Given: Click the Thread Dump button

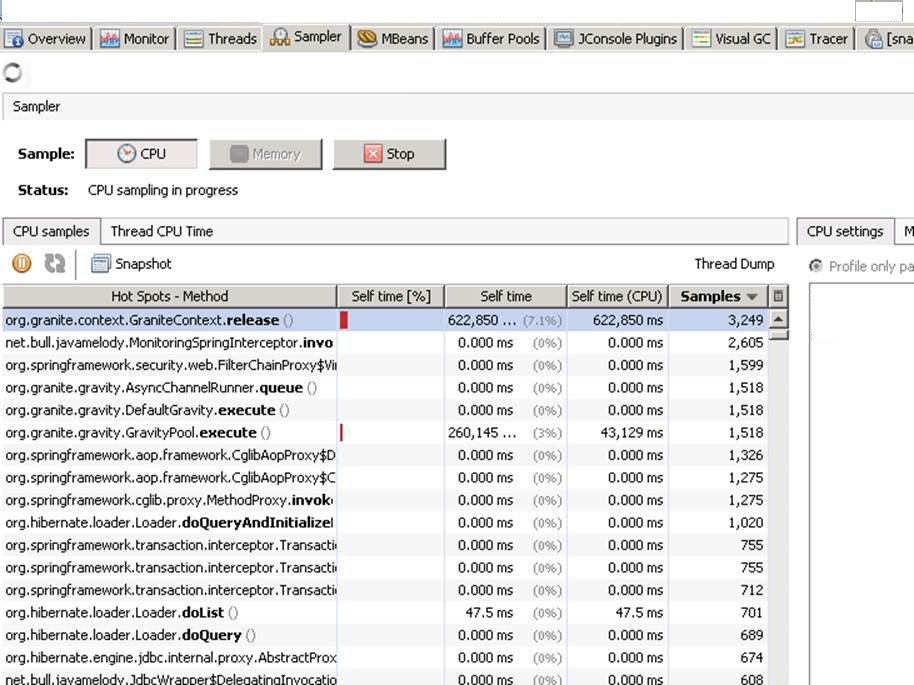Looking at the screenshot, I should coord(734,264).
